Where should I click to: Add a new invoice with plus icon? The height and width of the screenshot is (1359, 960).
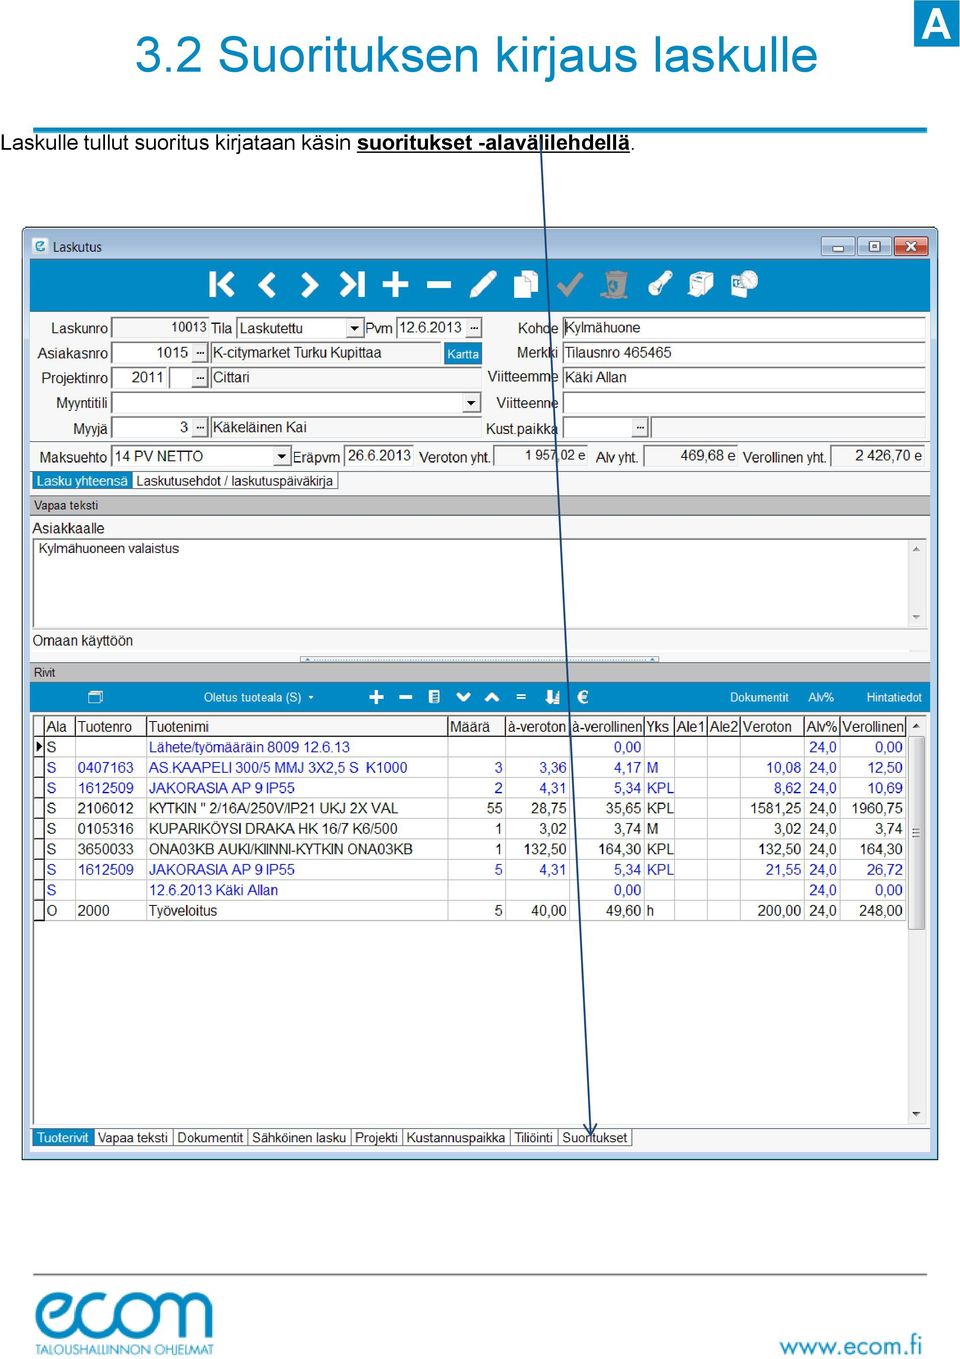(x=395, y=285)
